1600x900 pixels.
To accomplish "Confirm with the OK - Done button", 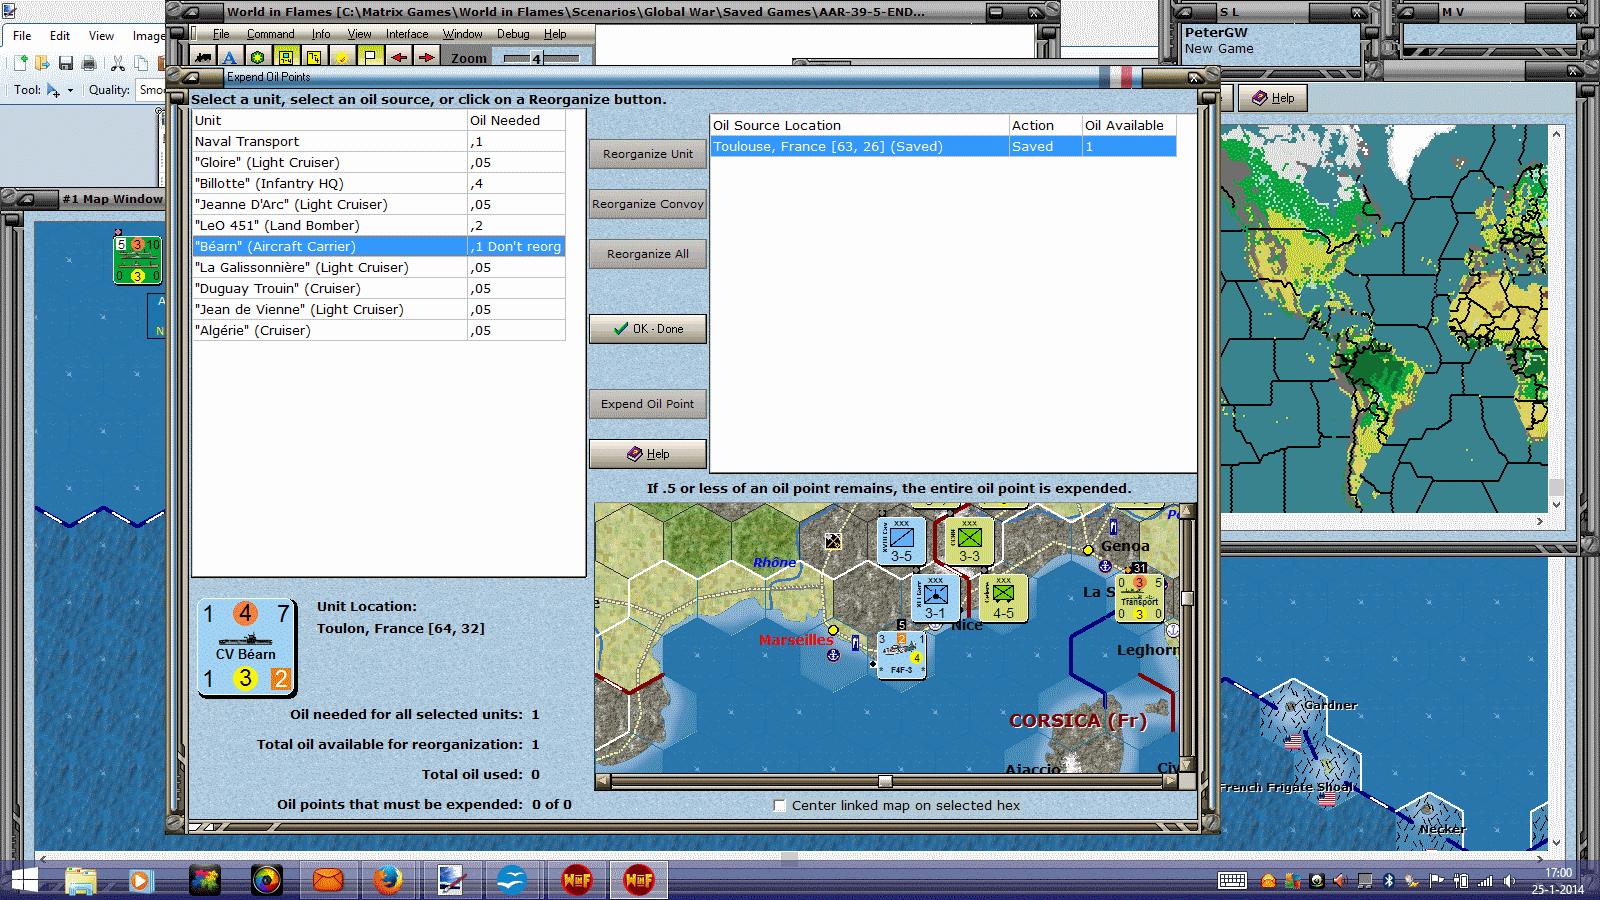I will click(x=647, y=329).
